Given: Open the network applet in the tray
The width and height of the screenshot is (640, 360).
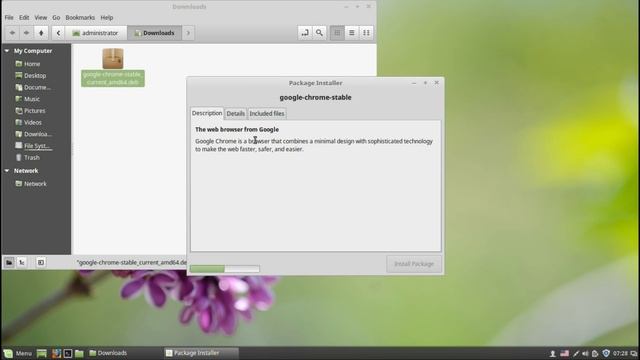Looking at the screenshot, I should [576, 353].
